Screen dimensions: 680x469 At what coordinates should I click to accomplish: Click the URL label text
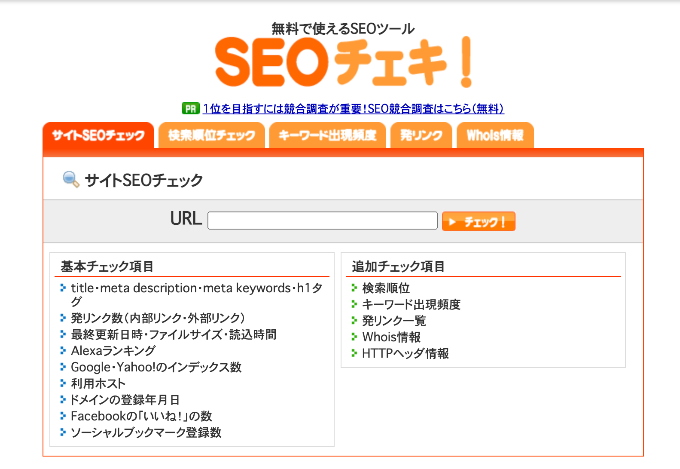186,218
